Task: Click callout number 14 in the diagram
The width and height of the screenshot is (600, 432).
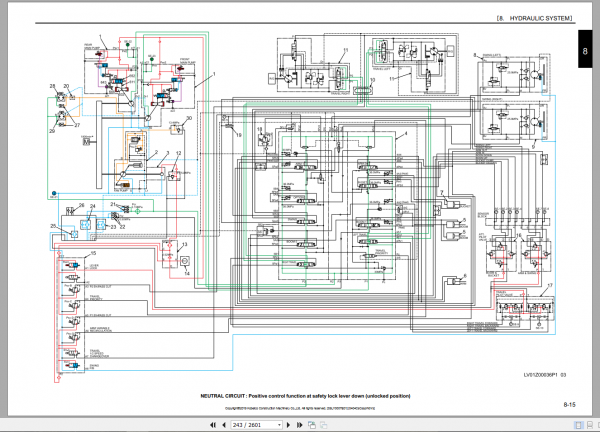Action: click(x=187, y=273)
